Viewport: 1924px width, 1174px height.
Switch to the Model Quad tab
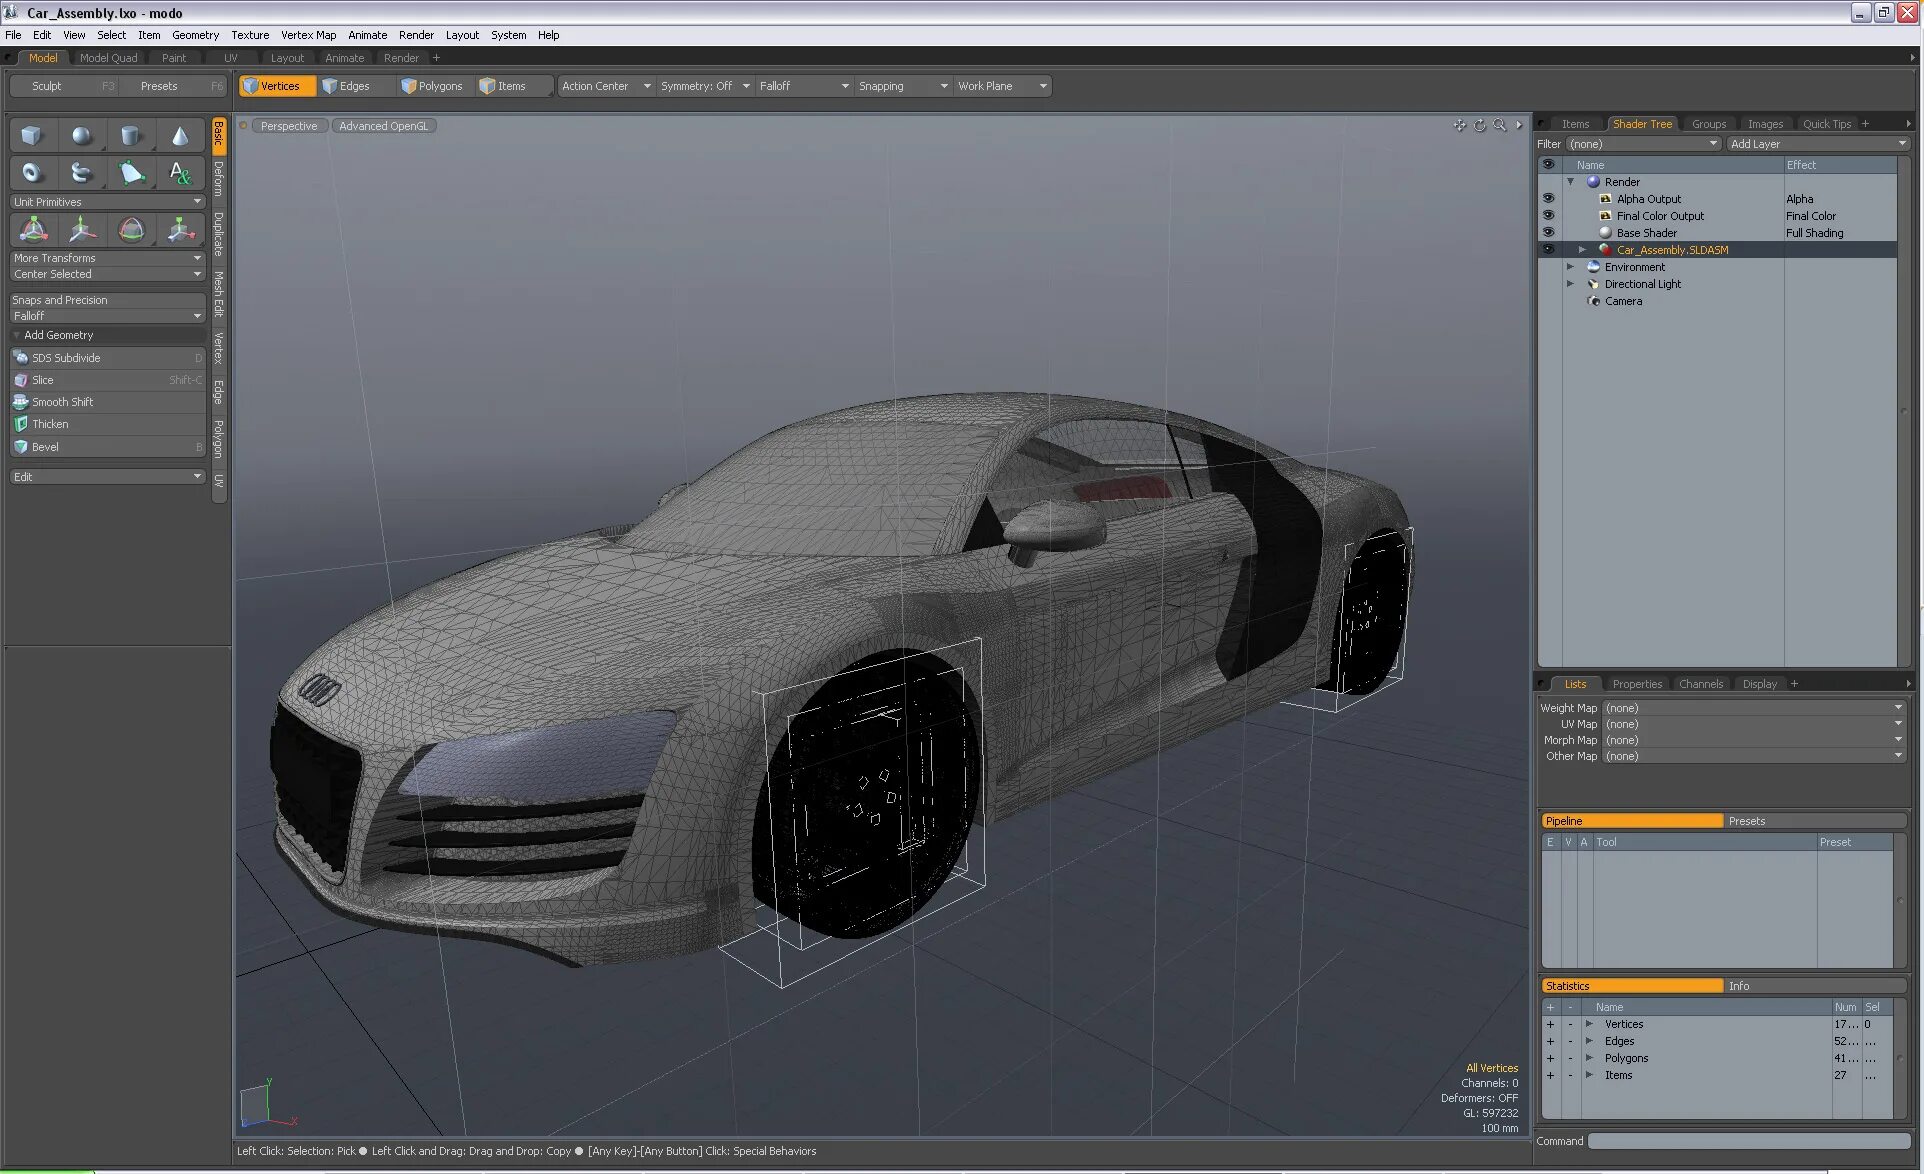pyautogui.click(x=109, y=58)
